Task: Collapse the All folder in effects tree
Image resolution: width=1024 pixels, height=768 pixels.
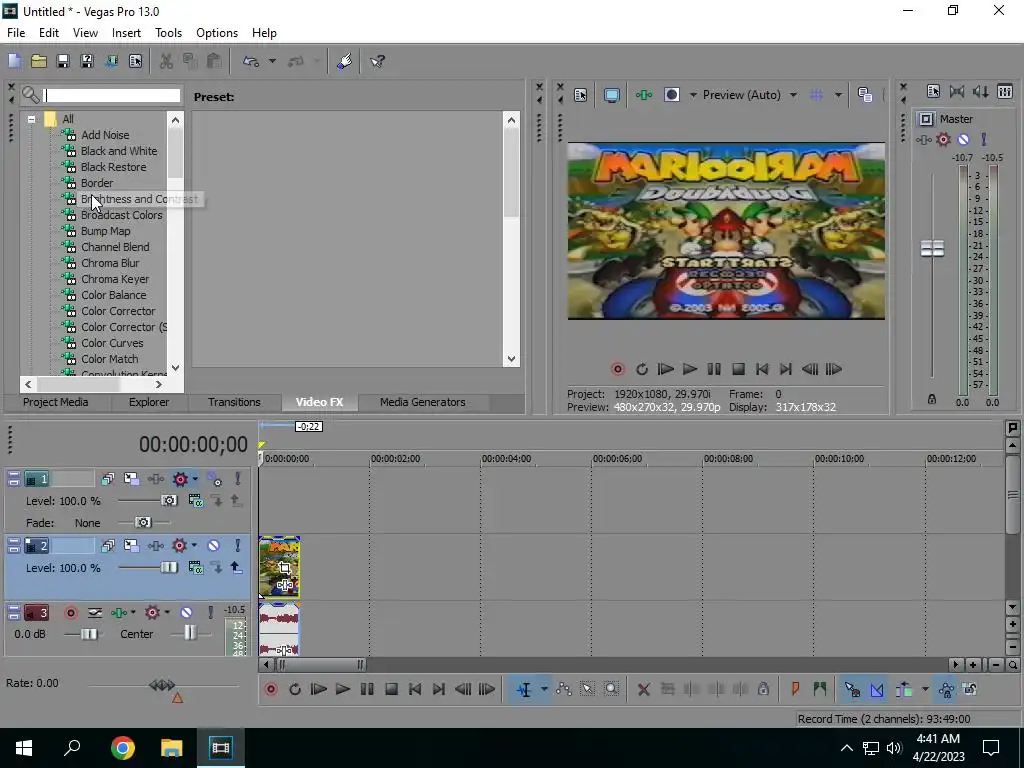Action: [31, 120]
